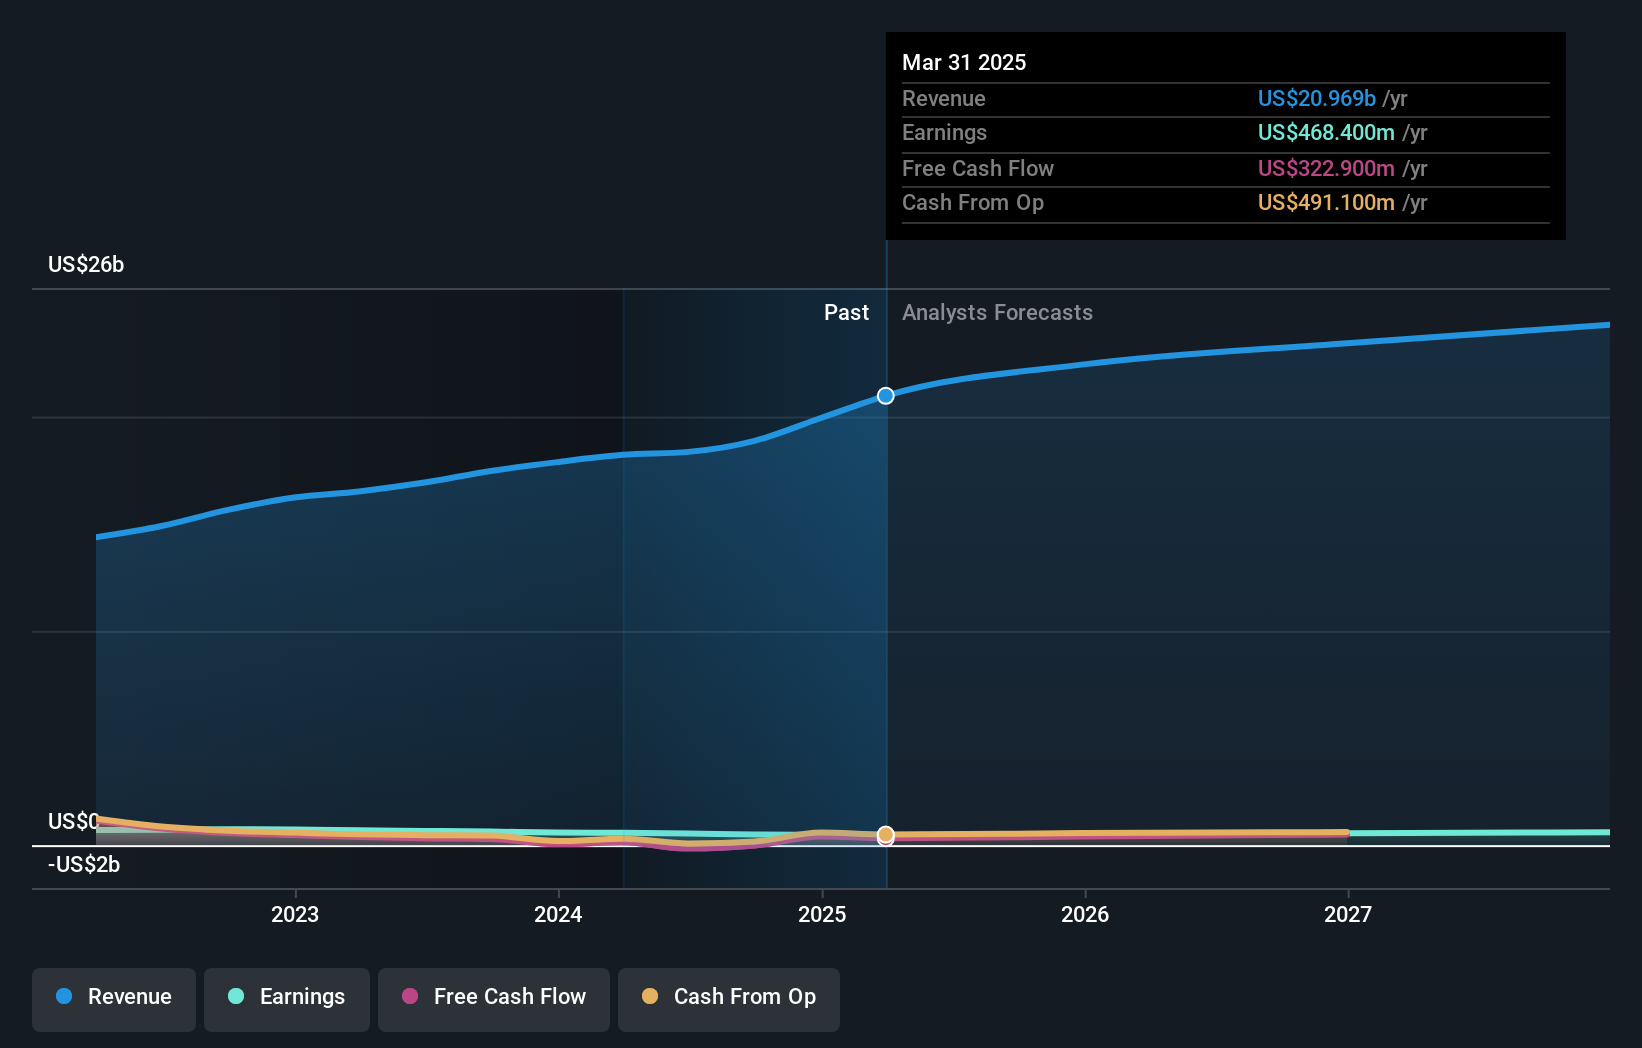Click the Earnings tooltip row label
Screen dimensions: 1642x1048
click(944, 132)
